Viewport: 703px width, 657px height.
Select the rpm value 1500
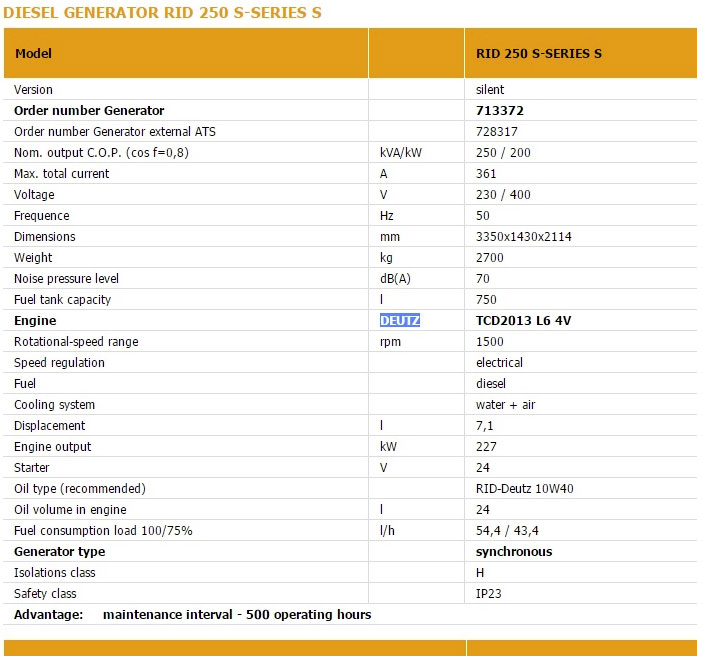(490, 342)
